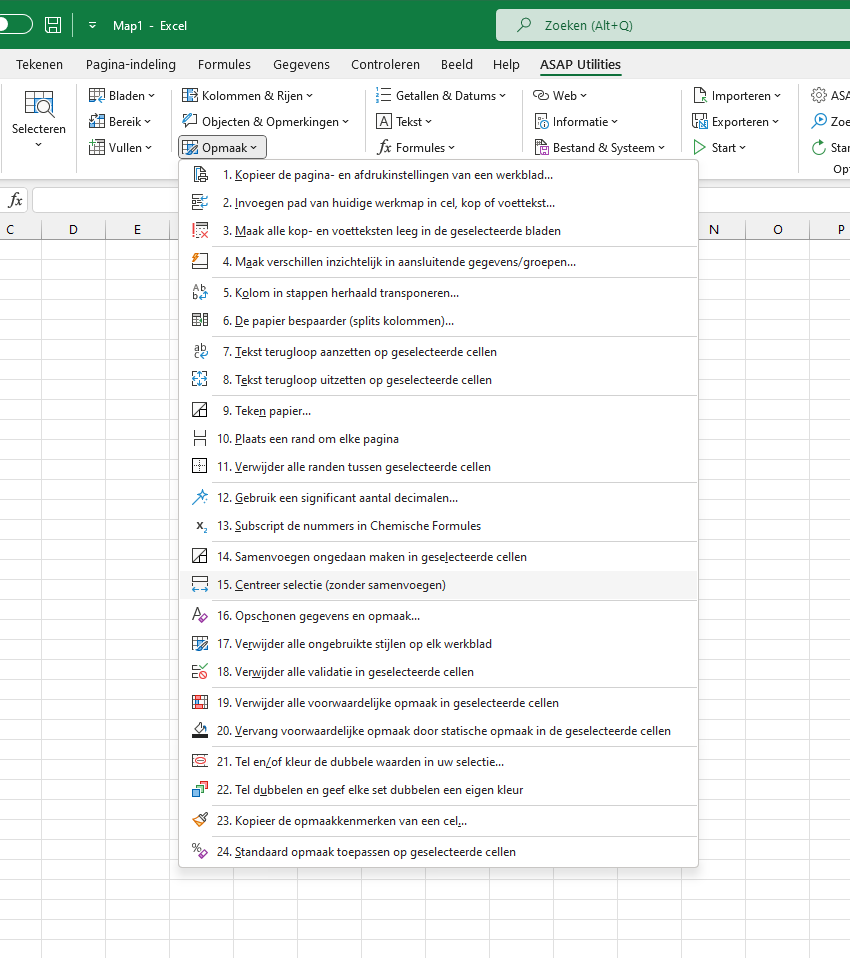The height and width of the screenshot is (958, 850).
Task: Click the Centreer selectie icon
Action: (x=200, y=585)
